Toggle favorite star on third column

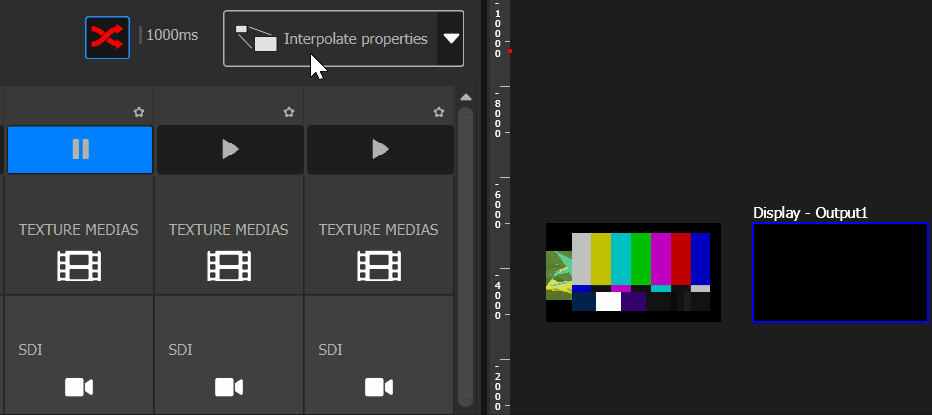click(x=438, y=112)
